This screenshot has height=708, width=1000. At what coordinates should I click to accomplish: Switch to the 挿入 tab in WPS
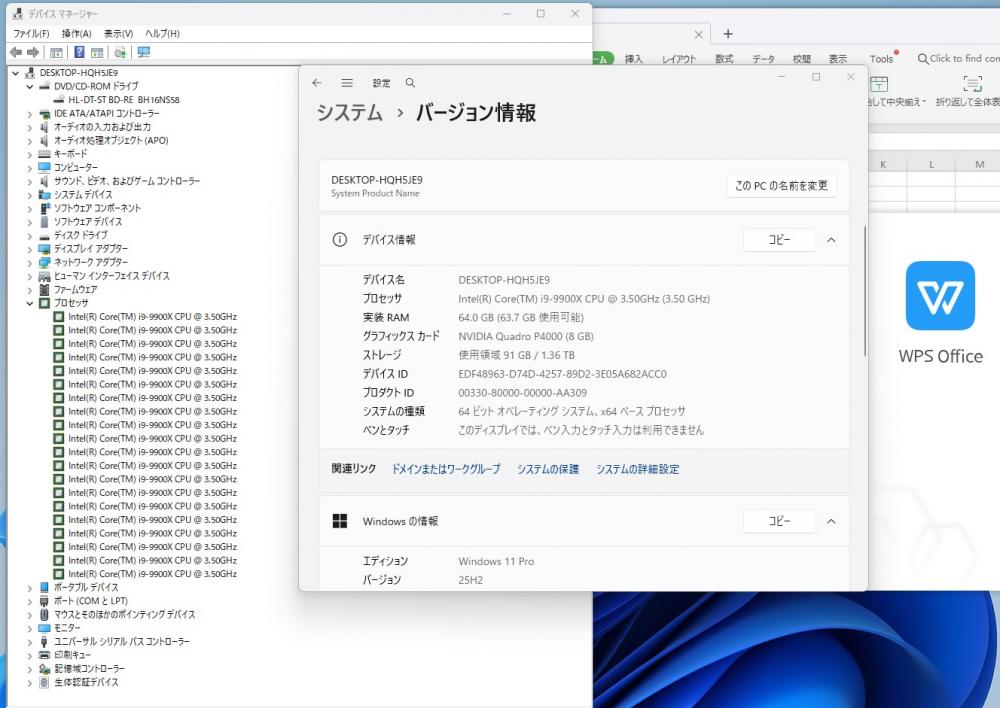click(x=633, y=59)
